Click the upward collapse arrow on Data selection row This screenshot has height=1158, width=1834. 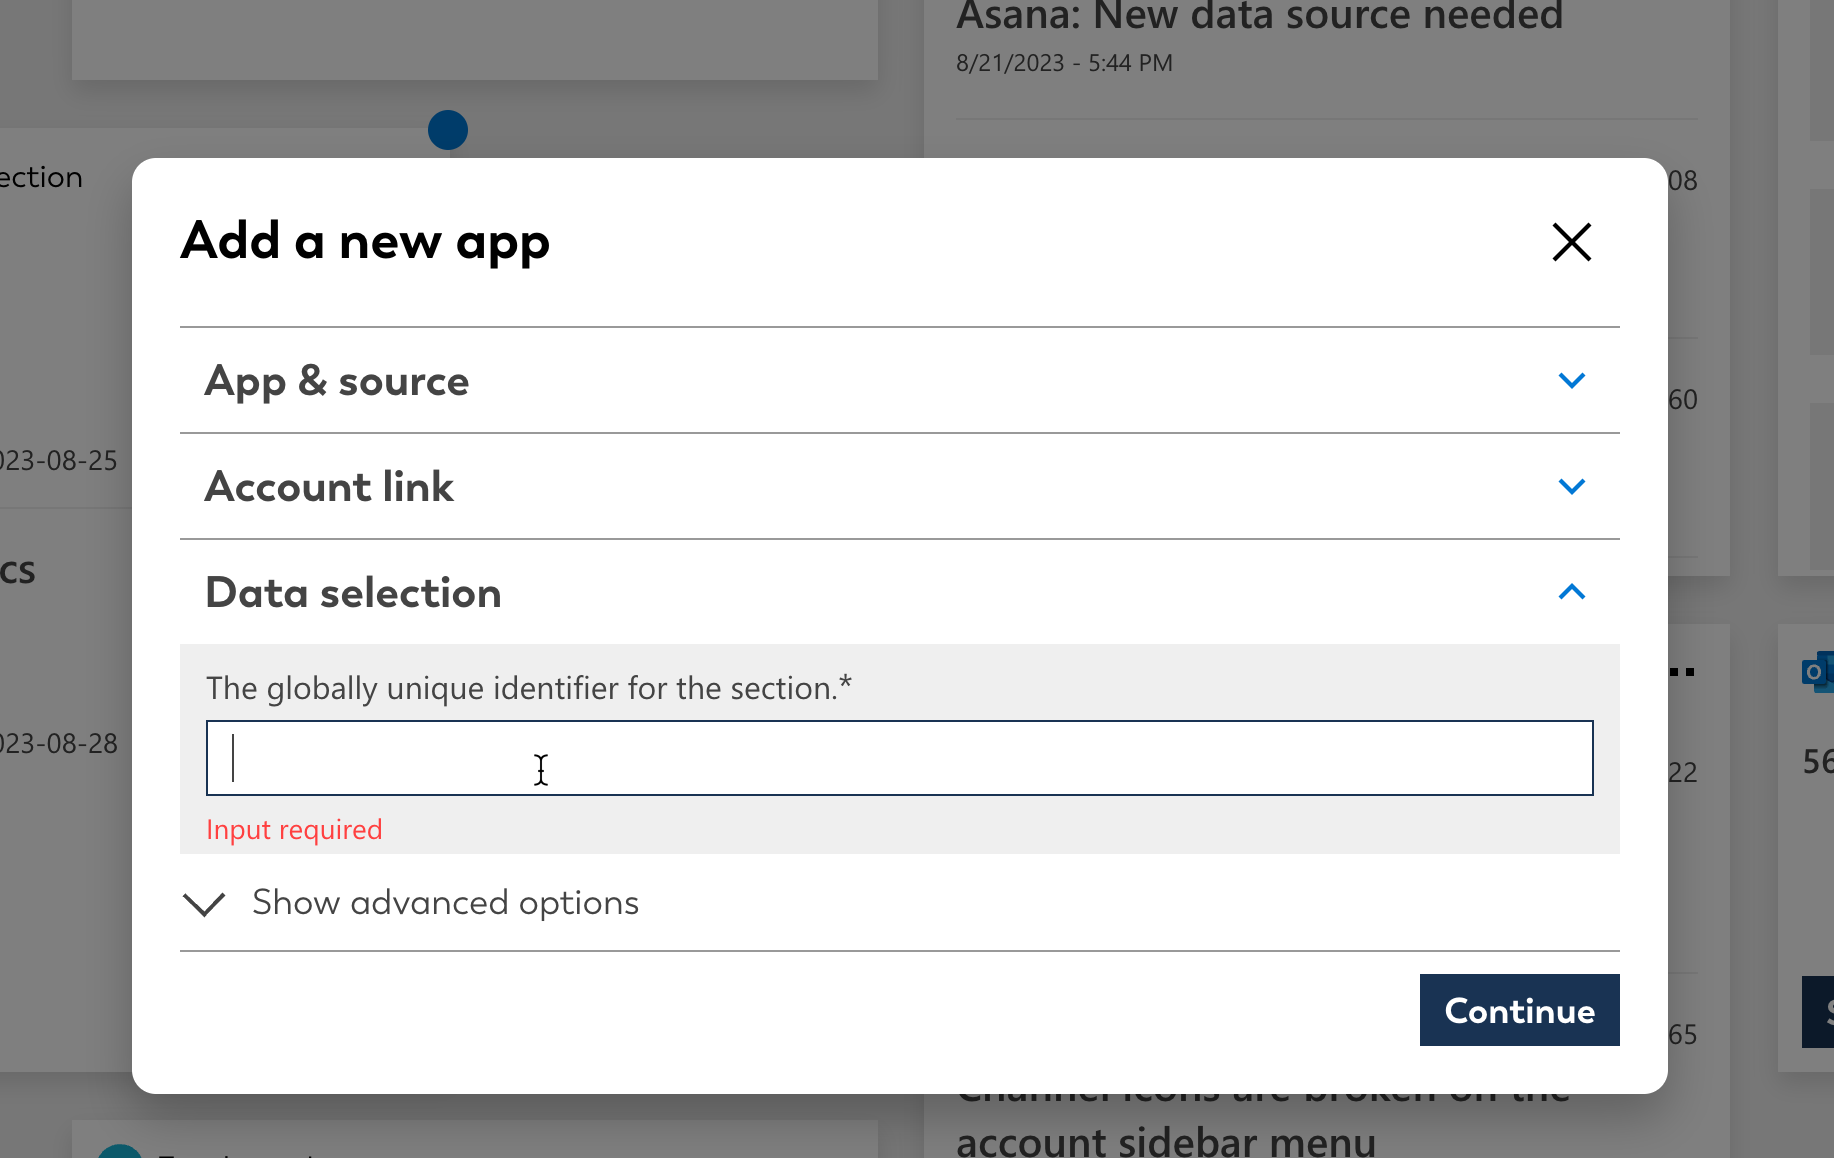(1571, 592)
